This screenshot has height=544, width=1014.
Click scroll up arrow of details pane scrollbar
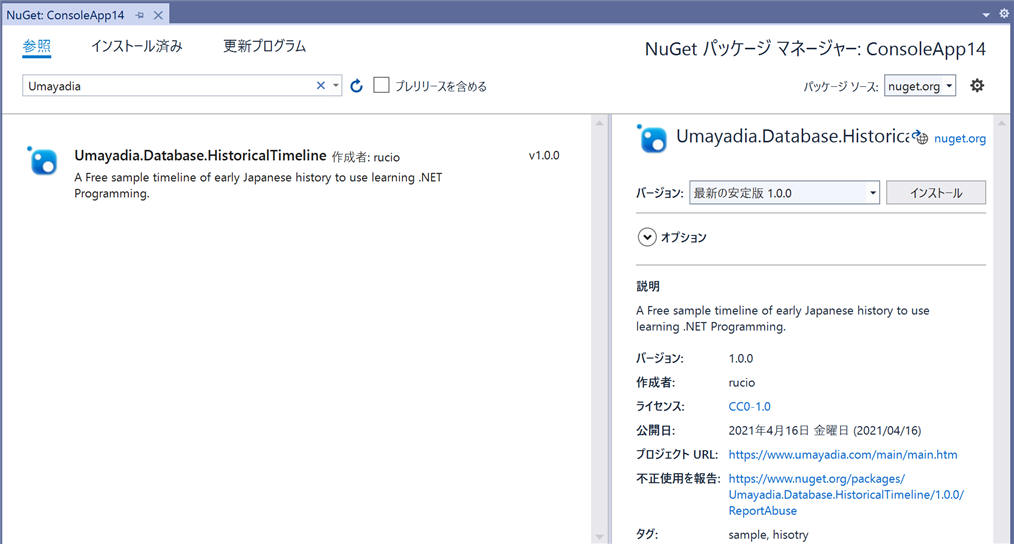(x=1002, y=122)
